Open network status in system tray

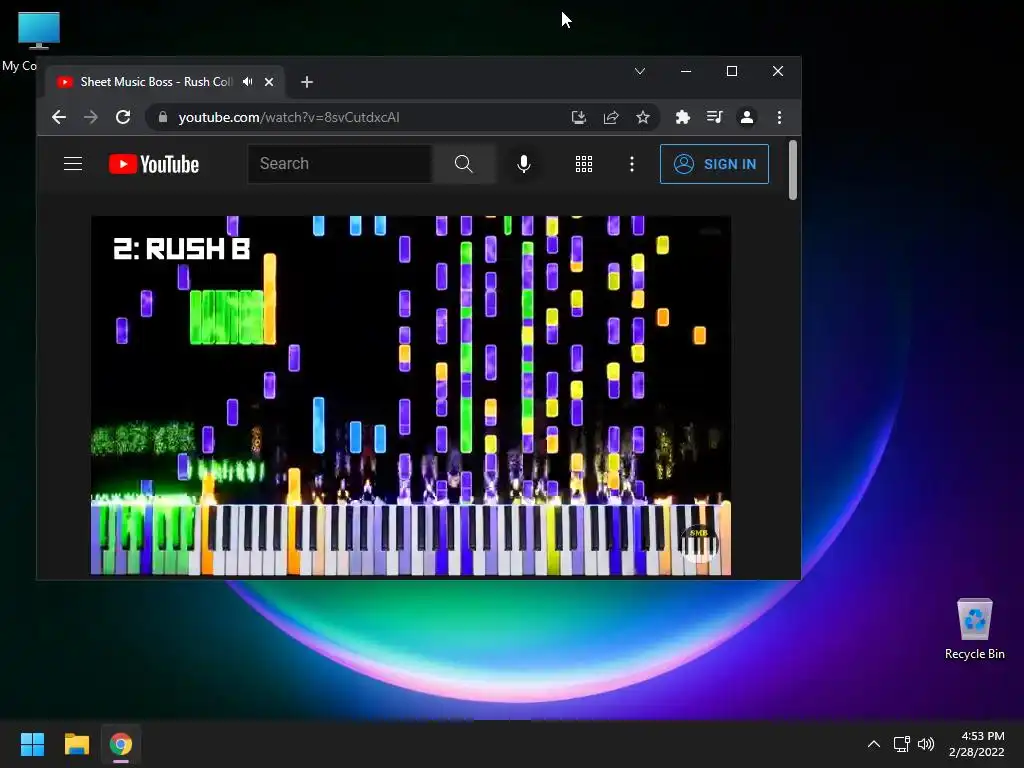(x=902, y=744)
